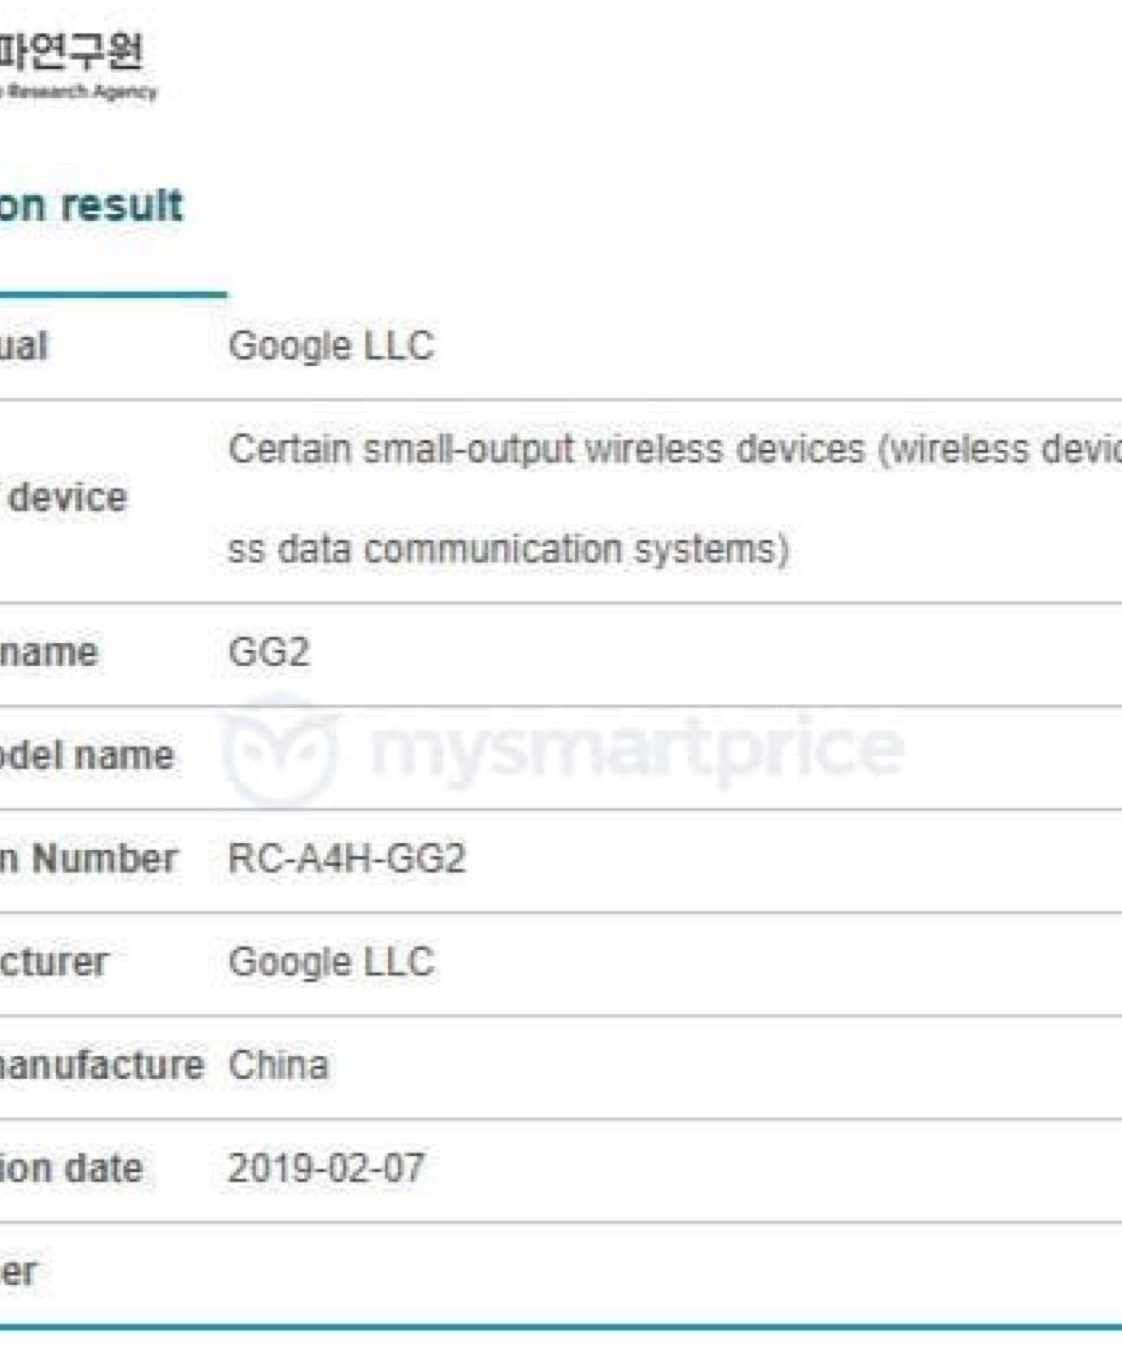
Task: Click the 'ion date' row label
Action: 71,1168
